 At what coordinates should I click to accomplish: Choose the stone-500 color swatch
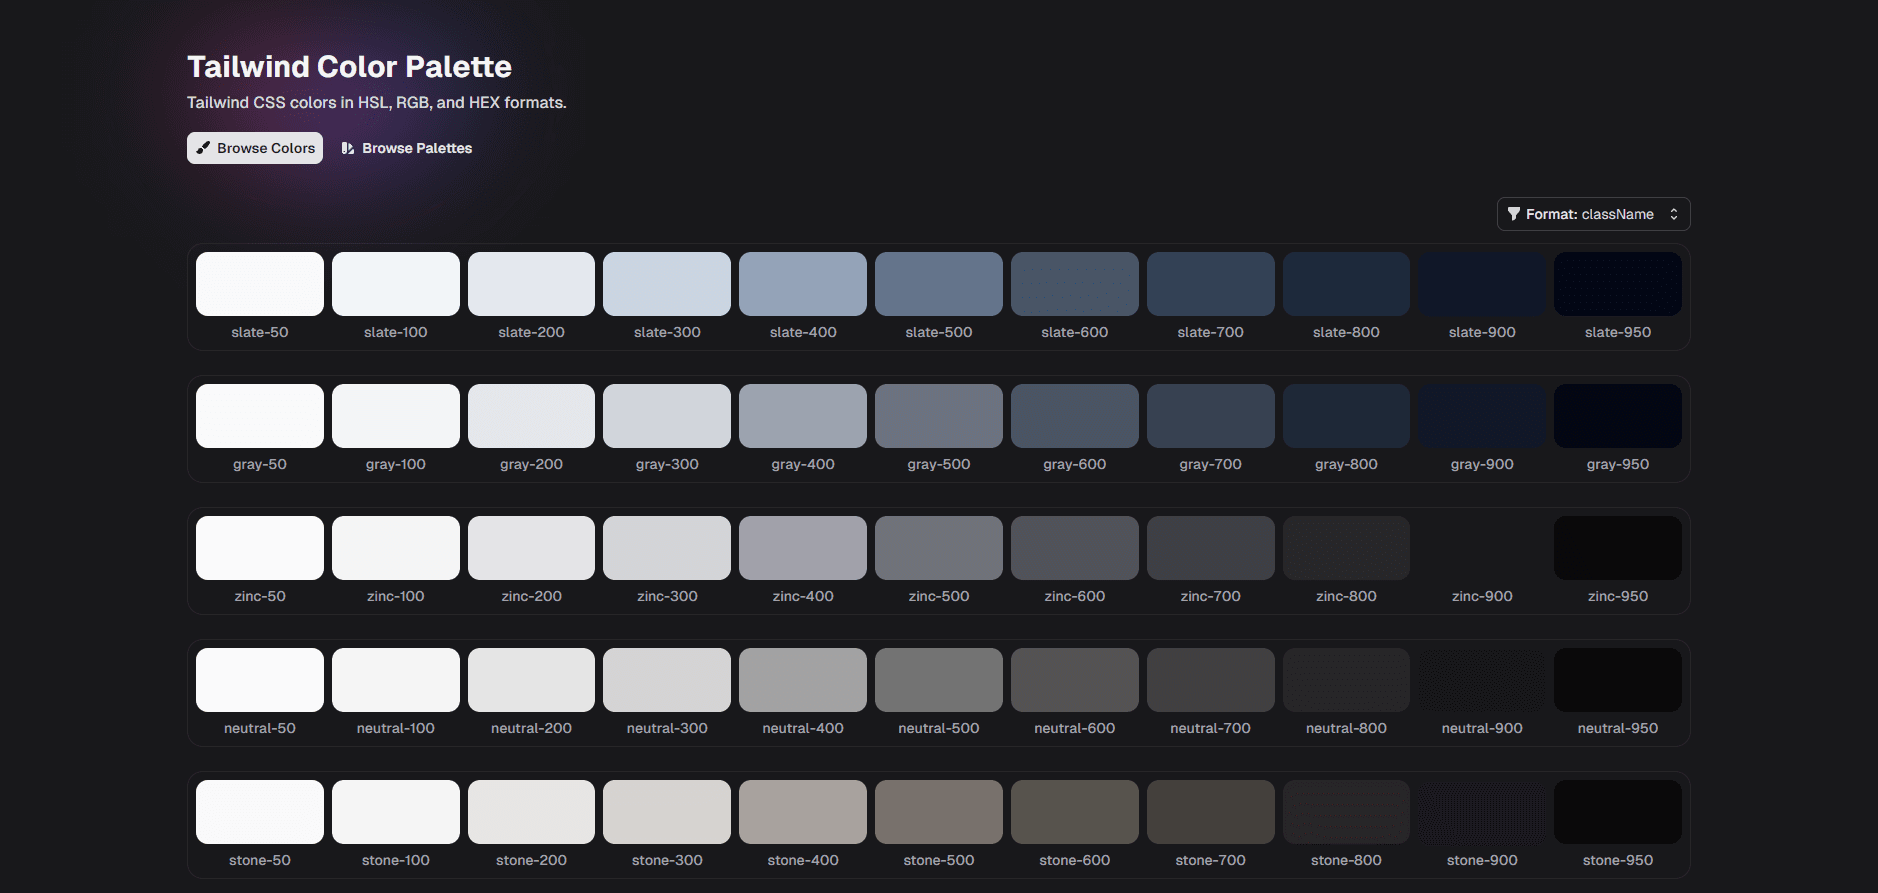(x=938, y=812)
